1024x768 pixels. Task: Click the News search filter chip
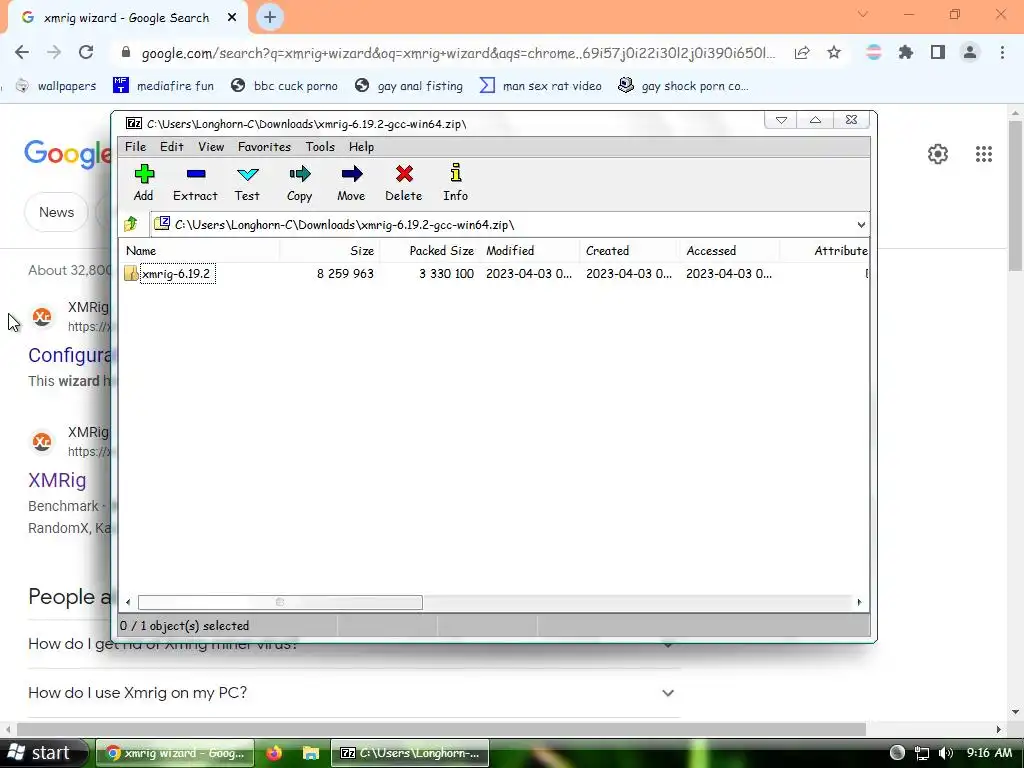click(x=56, y=212)
